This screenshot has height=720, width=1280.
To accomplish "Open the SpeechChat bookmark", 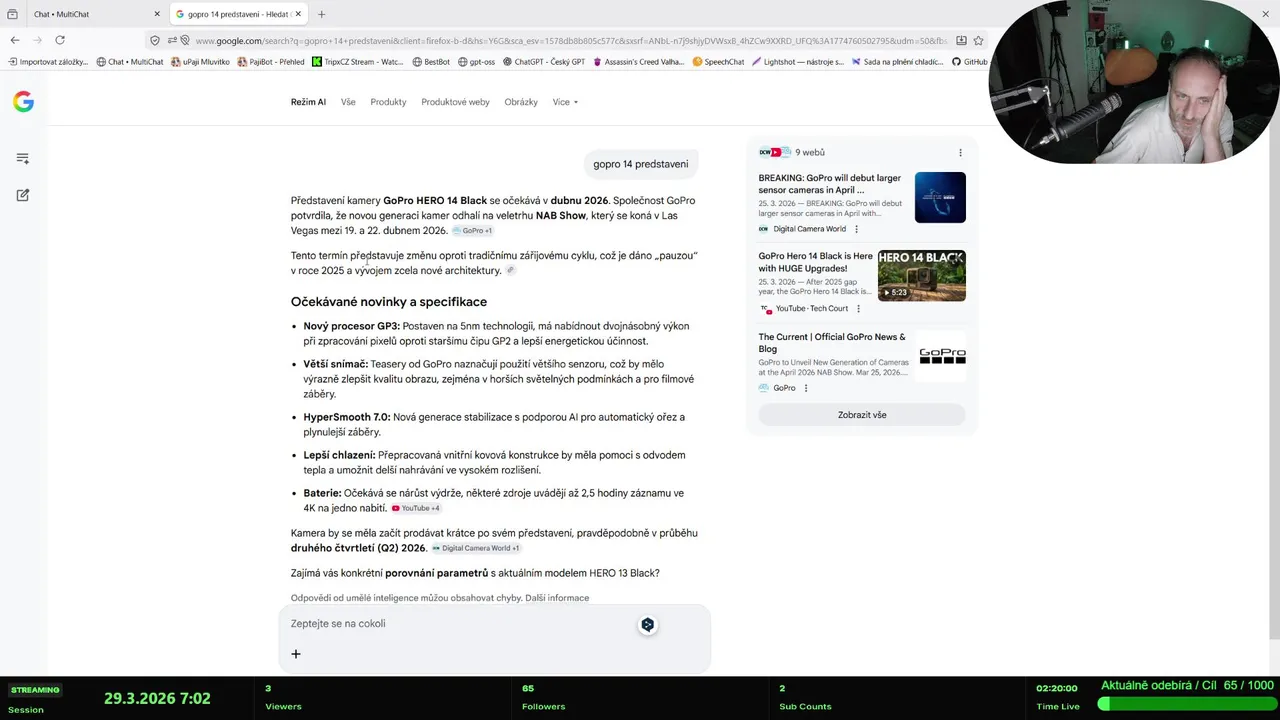I will click(718, 62).
